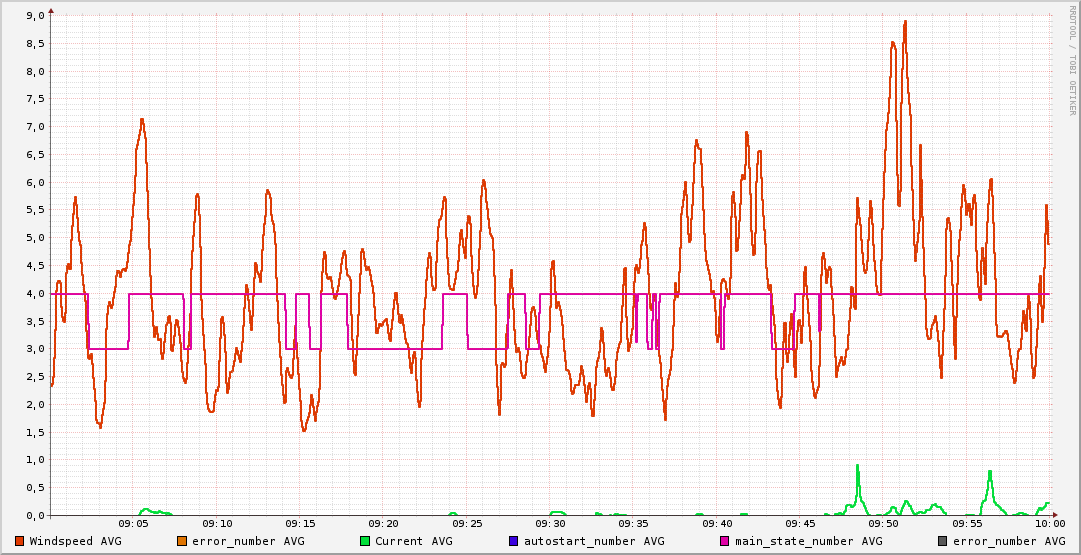Click the RRDTOOL / TOBI OETIKER watermark

coord(1073,60)
